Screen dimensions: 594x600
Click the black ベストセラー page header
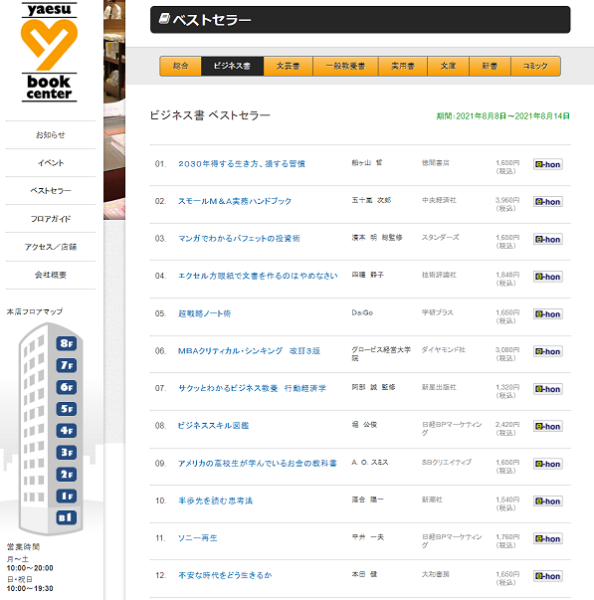(360, 20)
